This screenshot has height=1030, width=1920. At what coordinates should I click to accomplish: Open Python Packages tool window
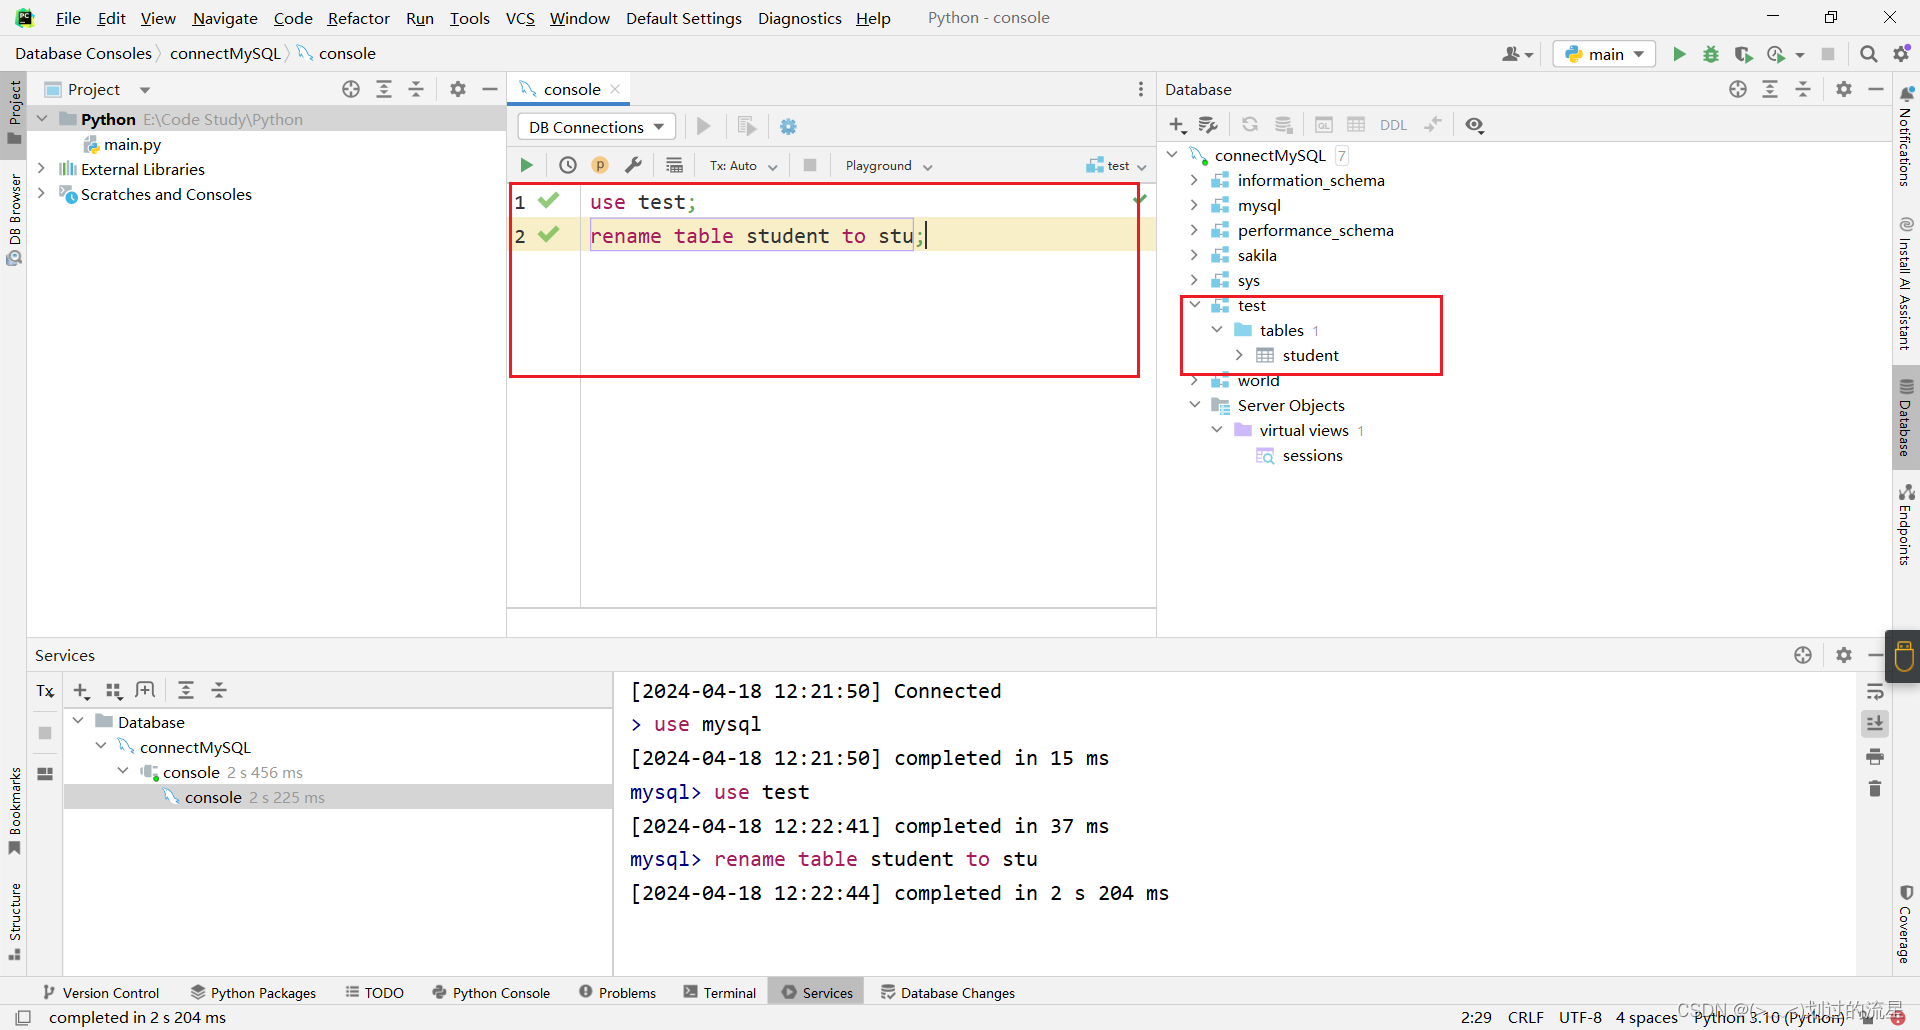click(x=253, y=993)
